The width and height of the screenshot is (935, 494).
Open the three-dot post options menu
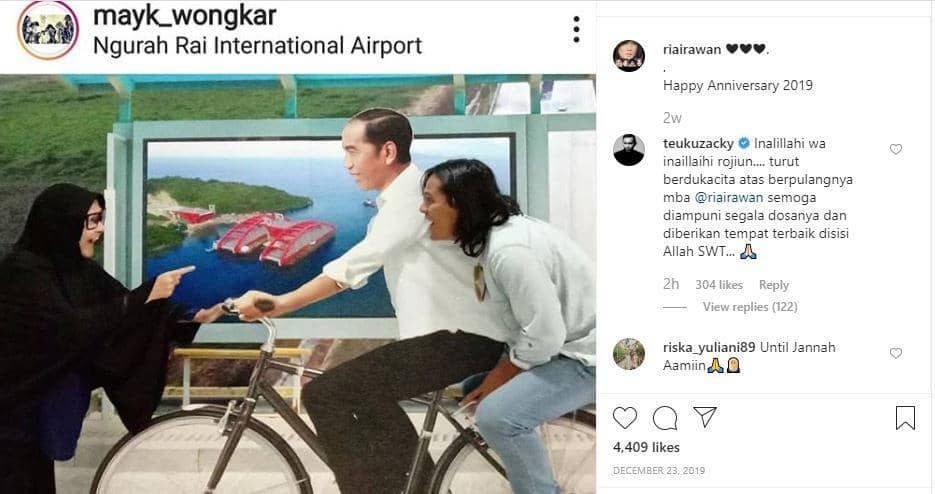point(576,29)
